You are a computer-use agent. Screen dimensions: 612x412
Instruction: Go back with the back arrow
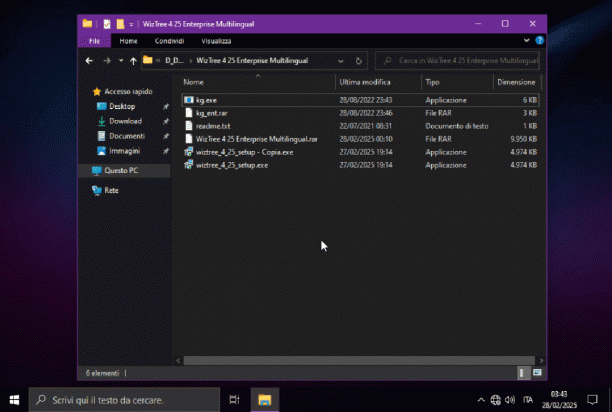[x=89, y=61]
